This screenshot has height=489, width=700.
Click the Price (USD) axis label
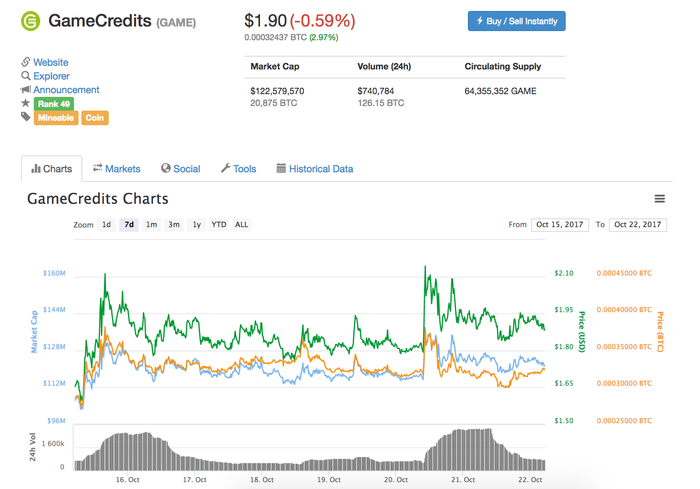click(x=581, y=332)
